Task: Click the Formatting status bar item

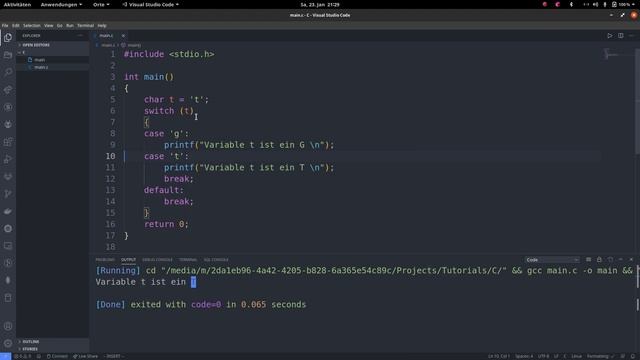Action: click(x=600, y=356)
